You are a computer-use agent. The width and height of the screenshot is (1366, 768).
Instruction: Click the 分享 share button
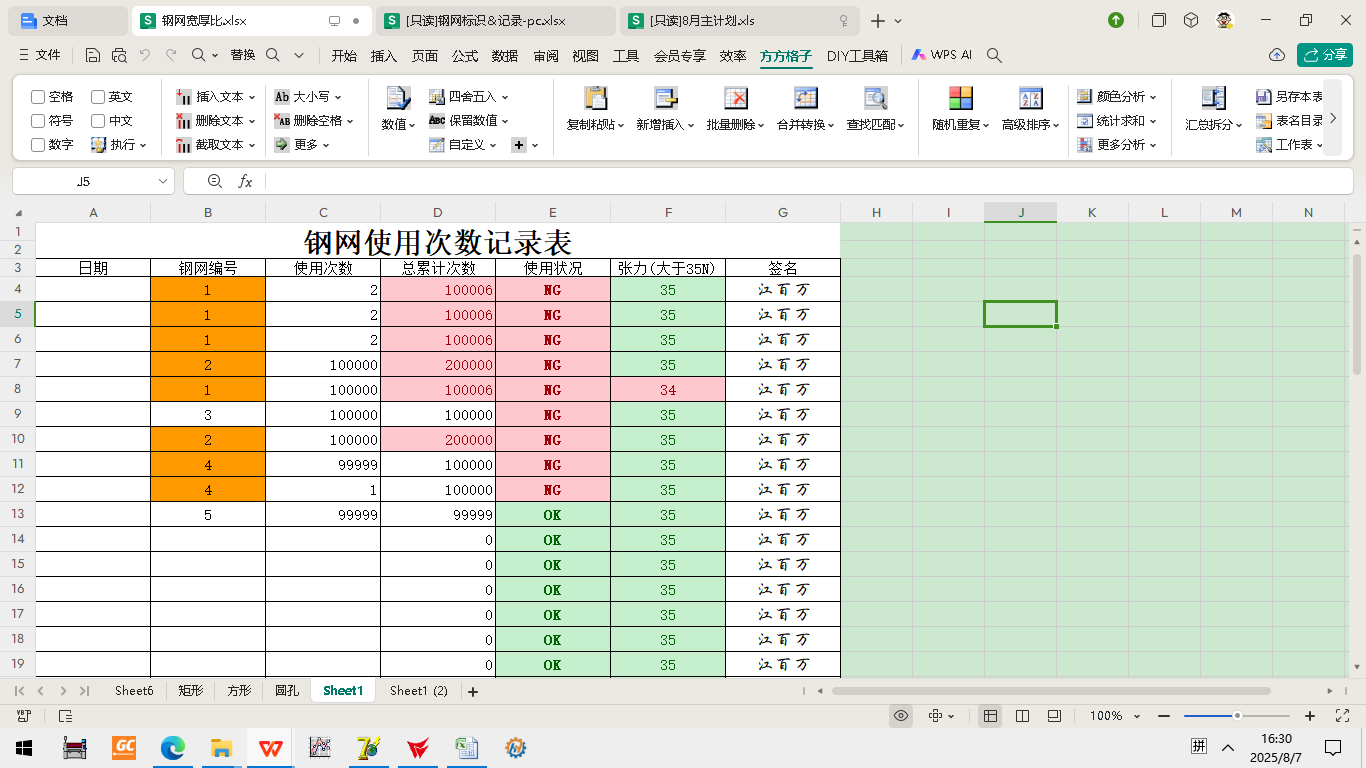click(x=1324, y=55)
